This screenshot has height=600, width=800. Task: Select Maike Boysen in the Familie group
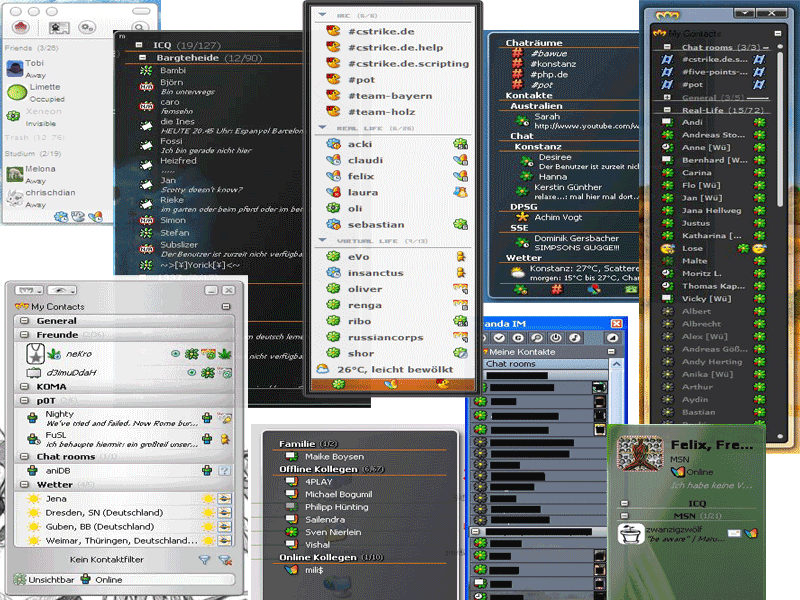point(334,457)
